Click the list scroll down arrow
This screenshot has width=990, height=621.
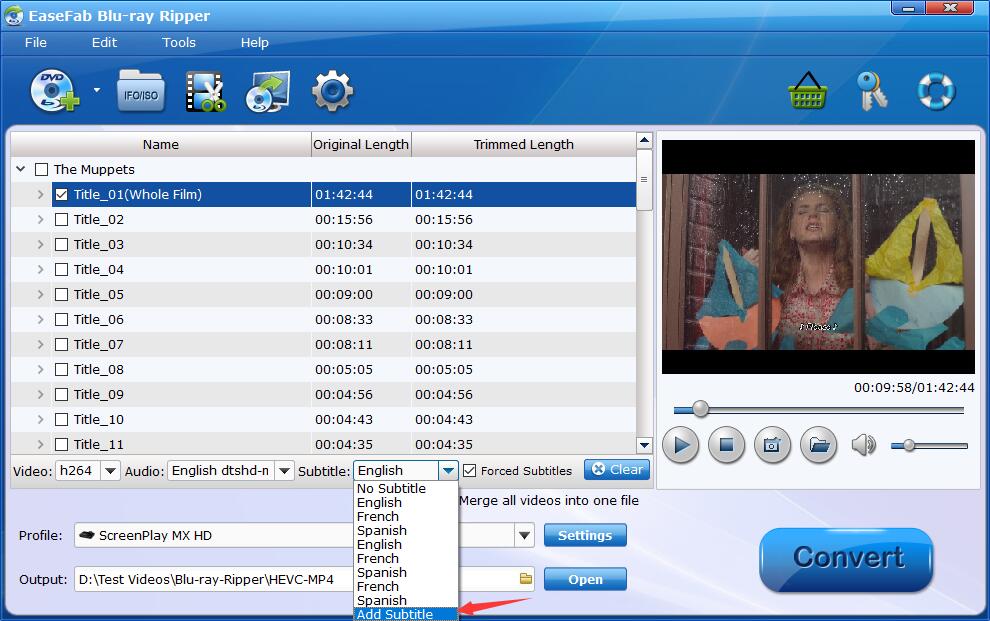644,445
